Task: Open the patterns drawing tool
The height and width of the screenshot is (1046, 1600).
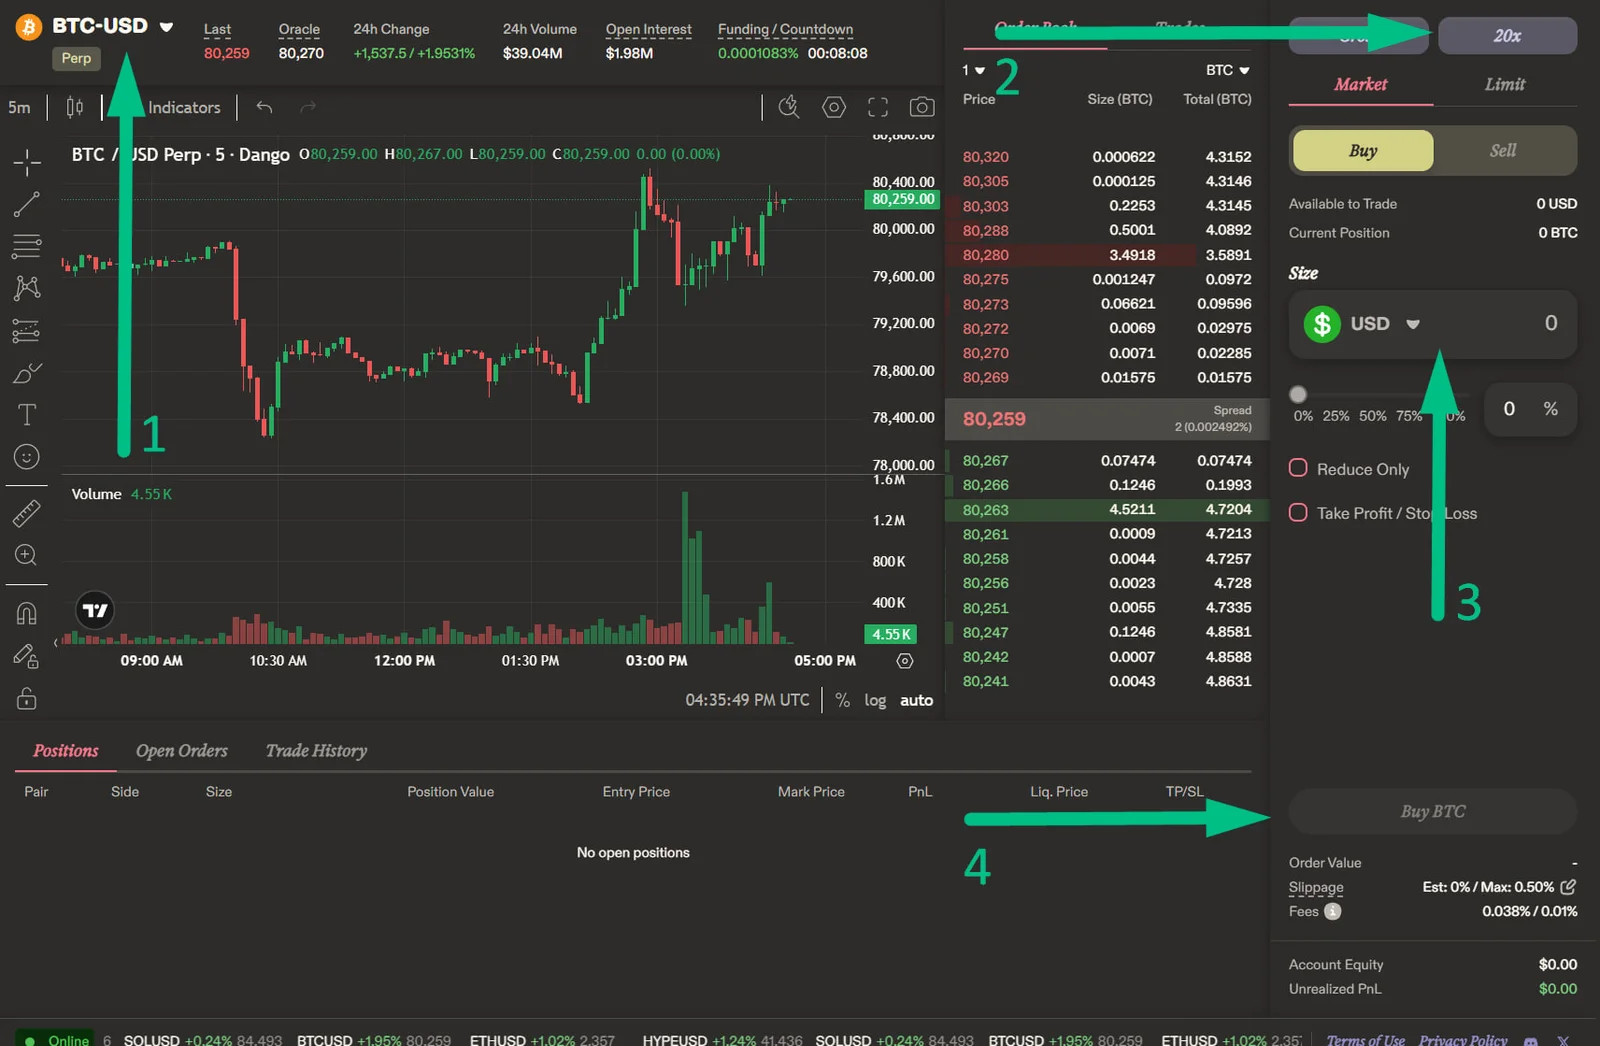Action: tap(27, 288)
